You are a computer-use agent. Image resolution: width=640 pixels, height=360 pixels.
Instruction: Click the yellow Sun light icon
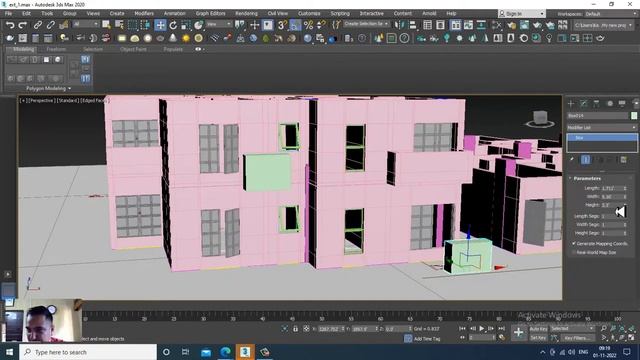pyautogui.click(x=186, y=38)
